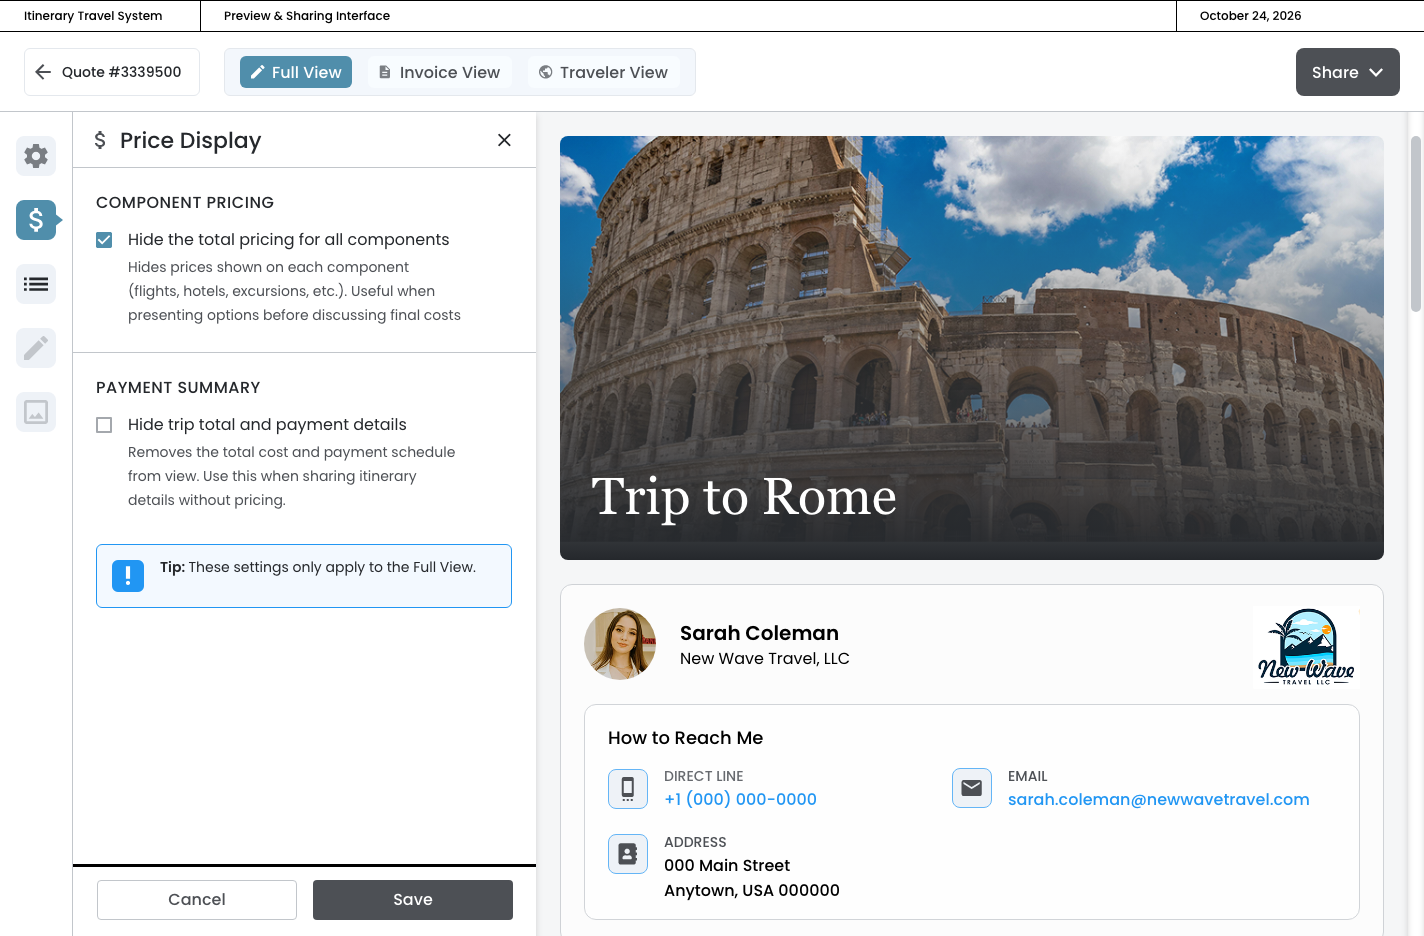Click the back arrow beside Quote #3339500
The width and height of the screenshot is (1424, 936).
(43, 72)
